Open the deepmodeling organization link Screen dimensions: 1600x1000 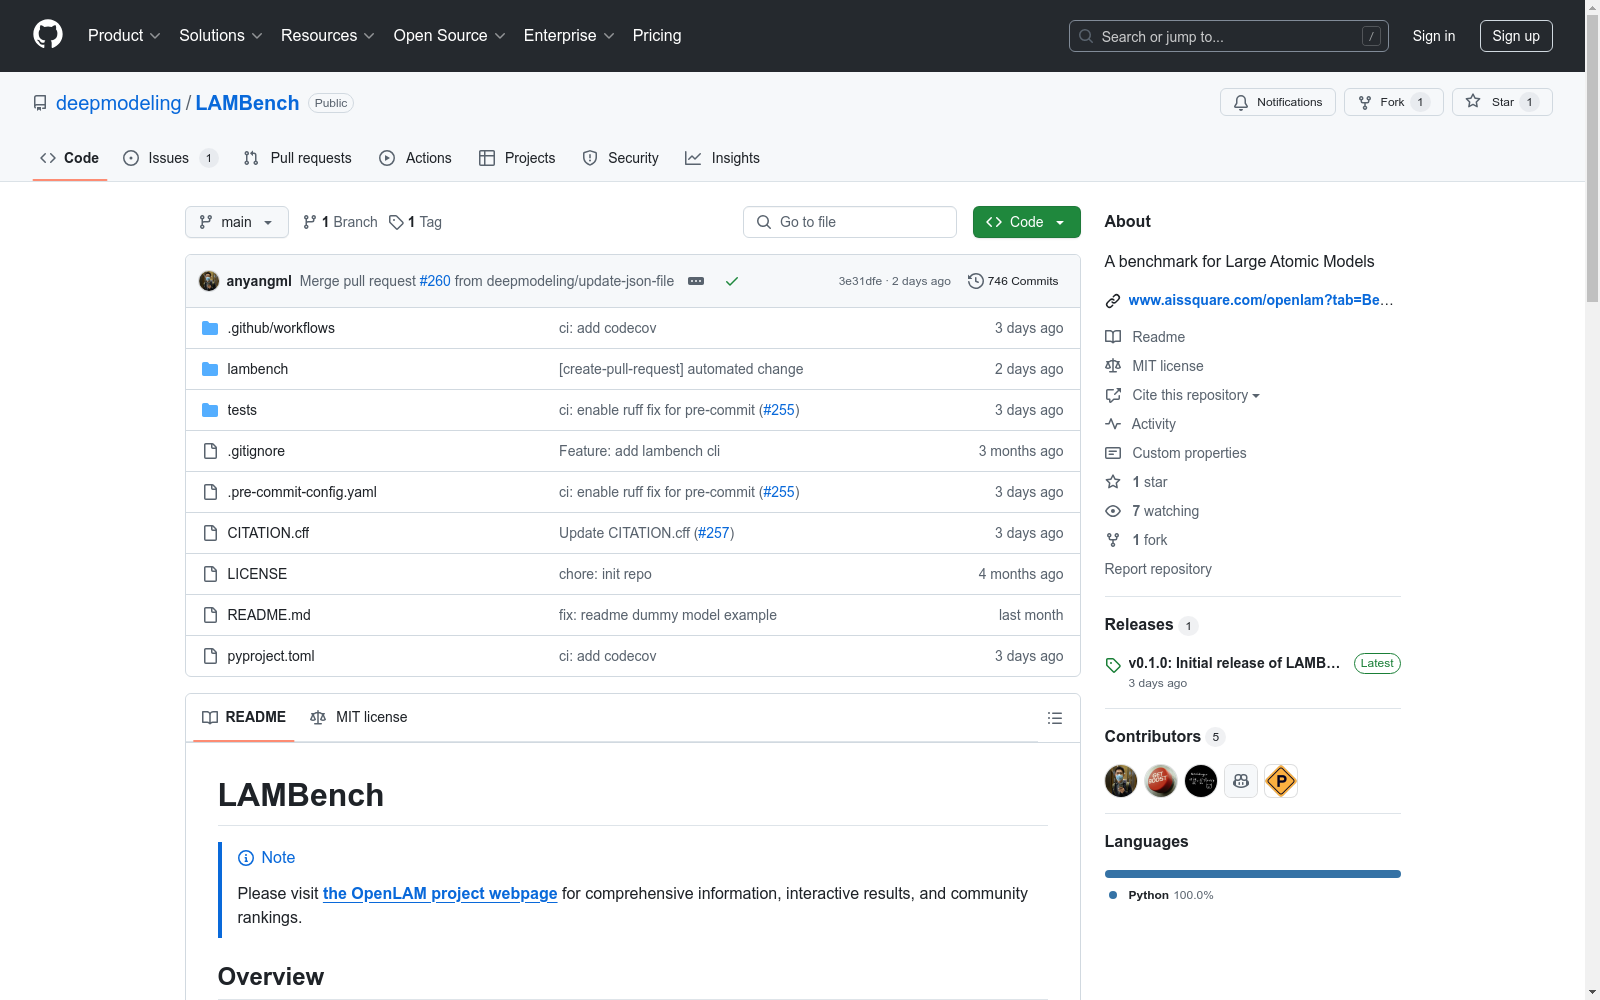(118, 103)
